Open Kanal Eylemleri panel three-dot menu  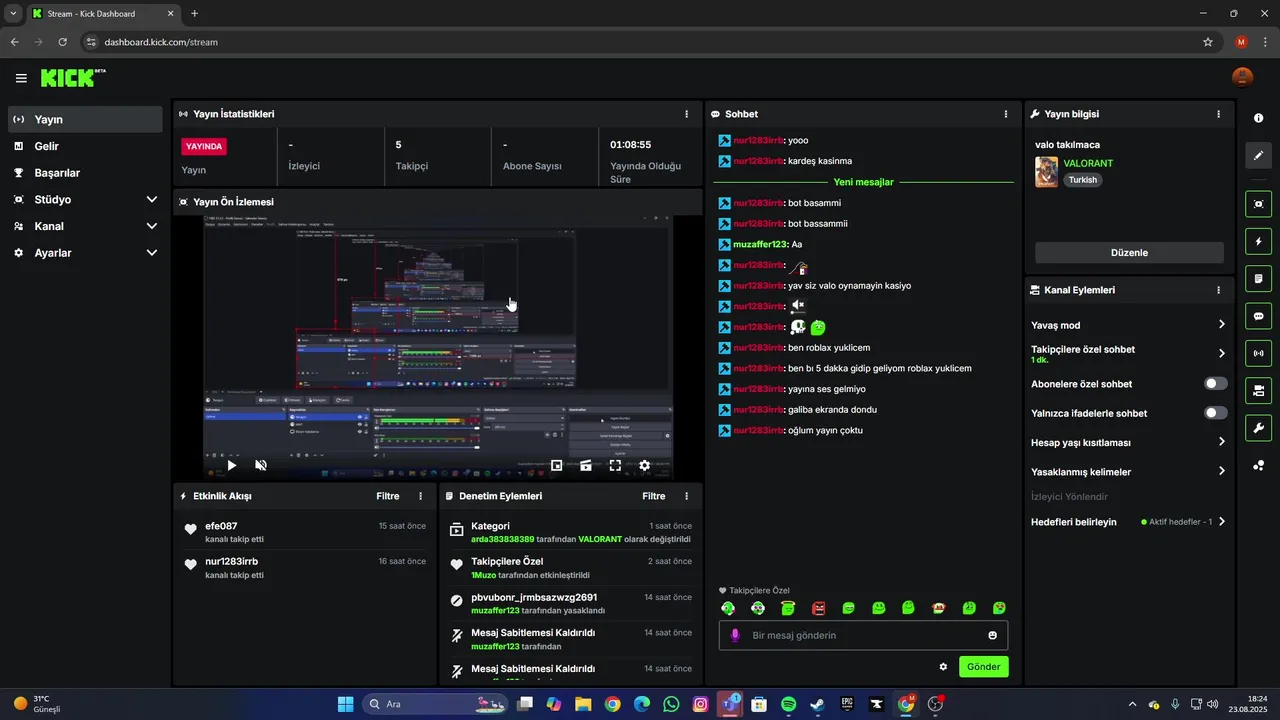[x=1218, y=290]
